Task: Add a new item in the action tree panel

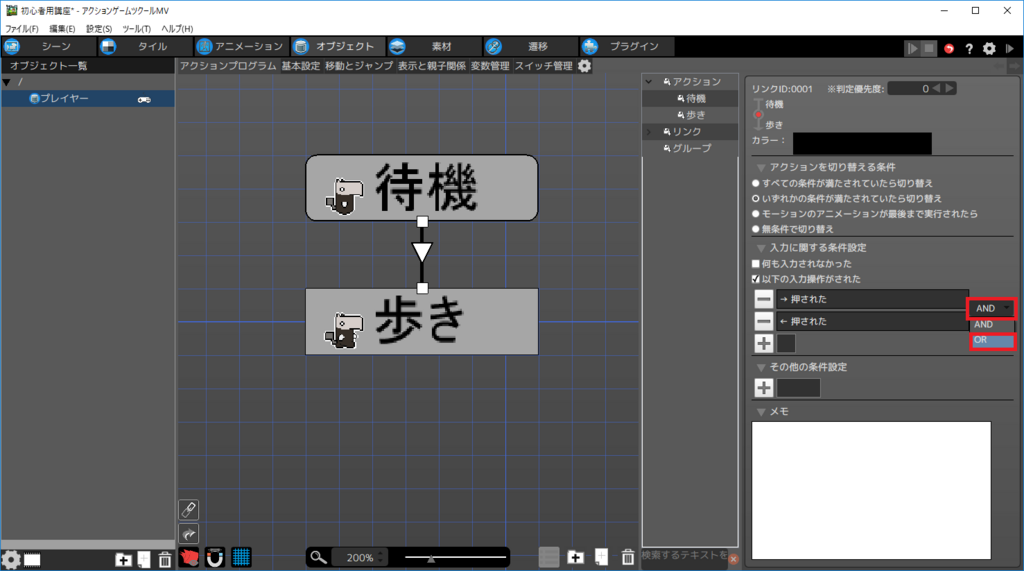Action: 601,557
